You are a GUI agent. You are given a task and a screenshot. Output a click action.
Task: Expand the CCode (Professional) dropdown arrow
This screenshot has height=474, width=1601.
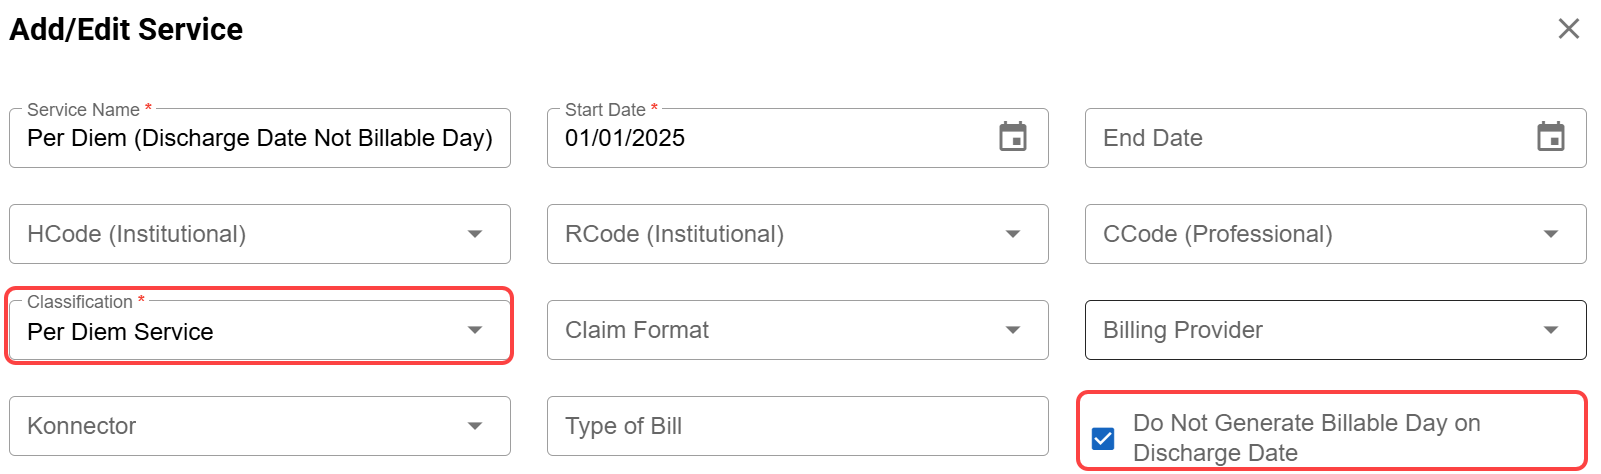click(1551, 234)
